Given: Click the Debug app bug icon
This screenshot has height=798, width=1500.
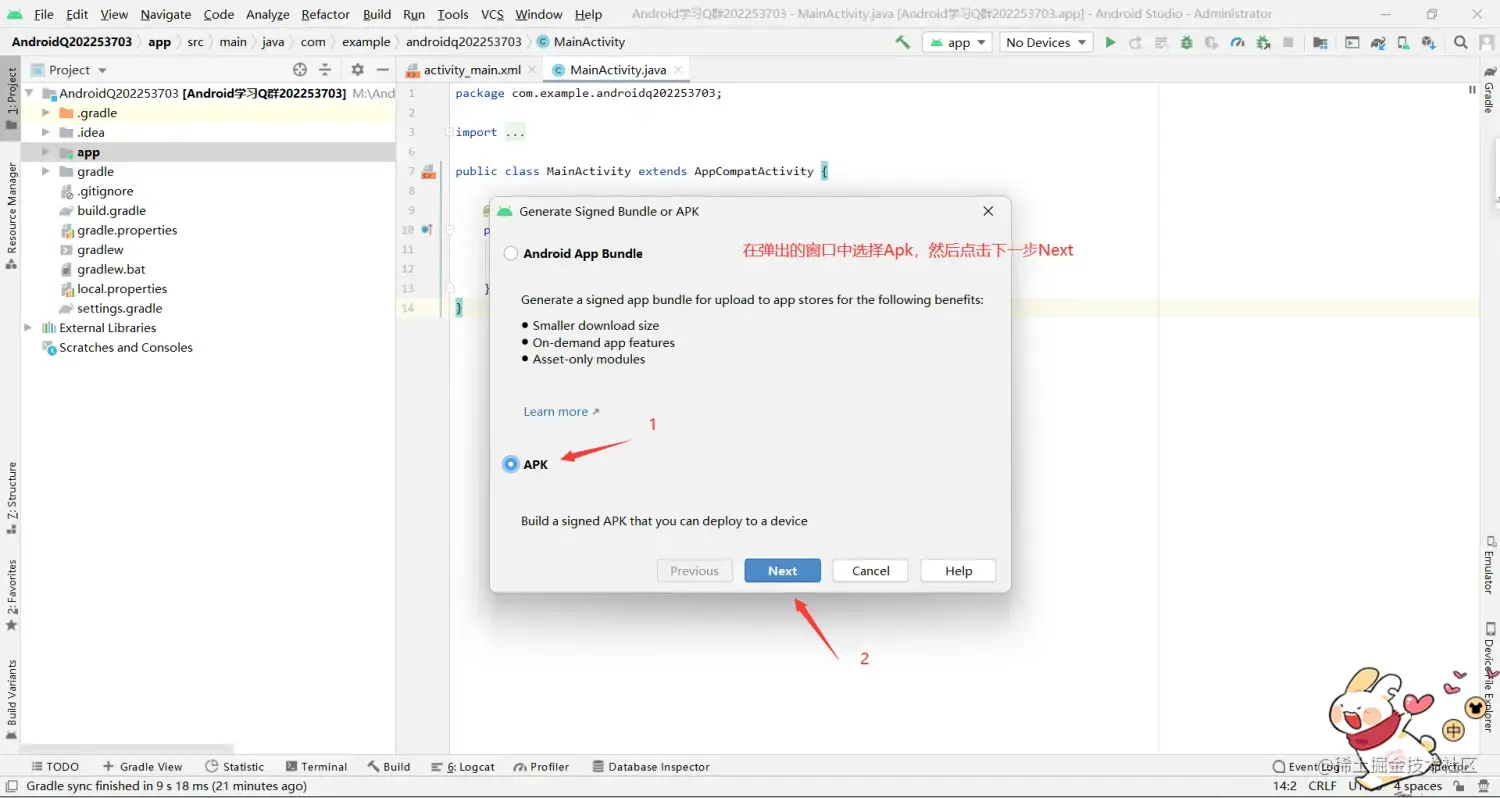Looking at the screenshot, I should [1187, 42].
